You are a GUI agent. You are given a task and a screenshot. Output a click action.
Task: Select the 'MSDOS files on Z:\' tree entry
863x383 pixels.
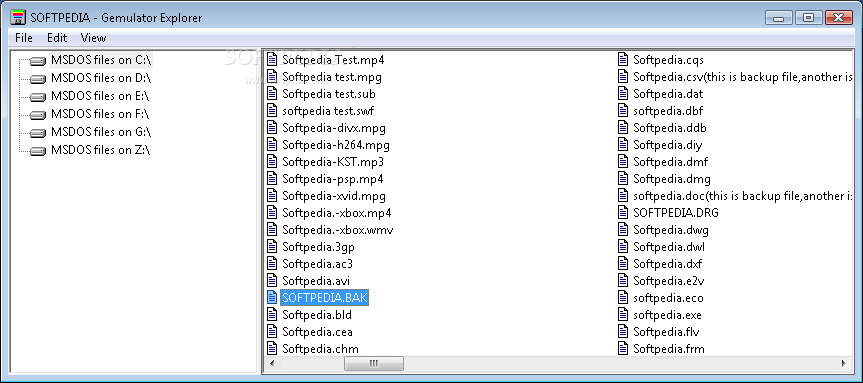coord(100,150)
